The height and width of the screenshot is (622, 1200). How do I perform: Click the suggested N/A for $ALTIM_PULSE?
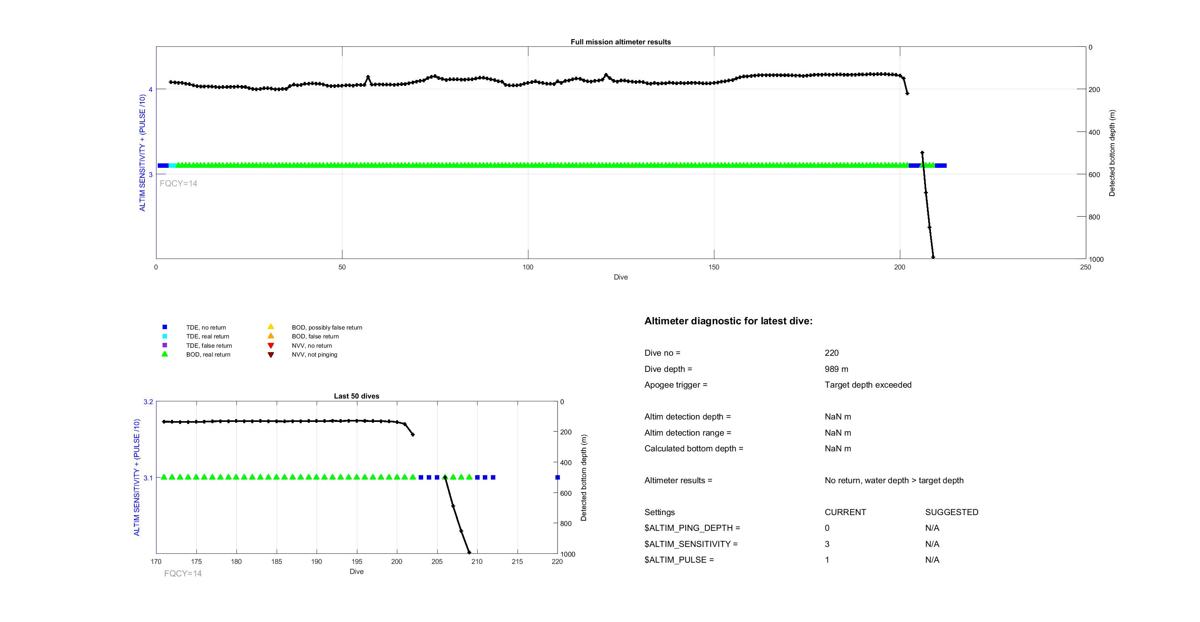[x=933, y=560]
